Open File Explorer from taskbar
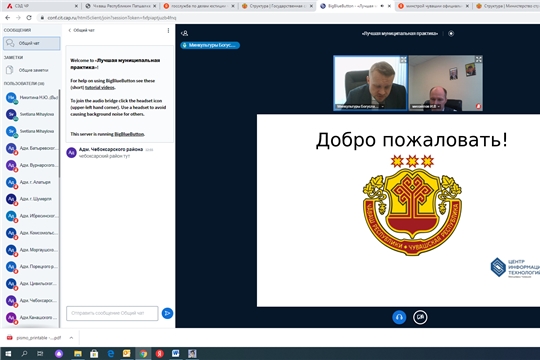Screen dimensions: 540x360 [x=78, y=353]
